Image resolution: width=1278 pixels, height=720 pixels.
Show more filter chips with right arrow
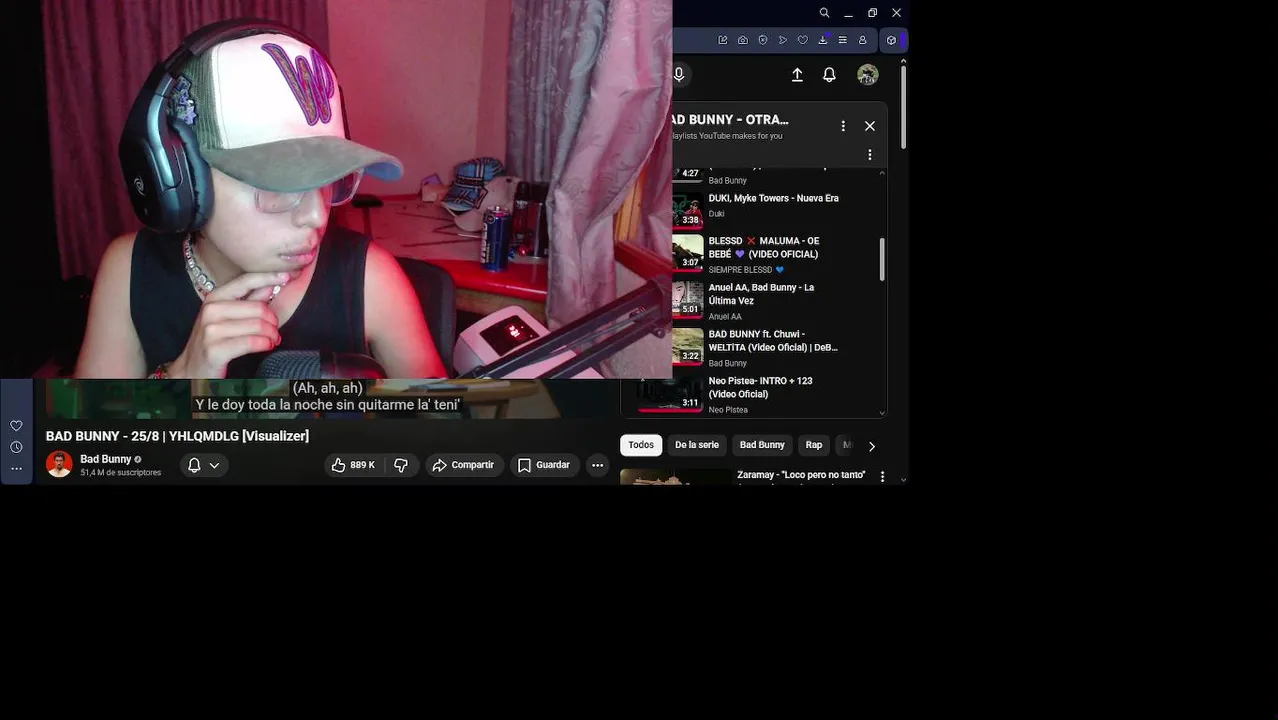(x=871, y=446)
